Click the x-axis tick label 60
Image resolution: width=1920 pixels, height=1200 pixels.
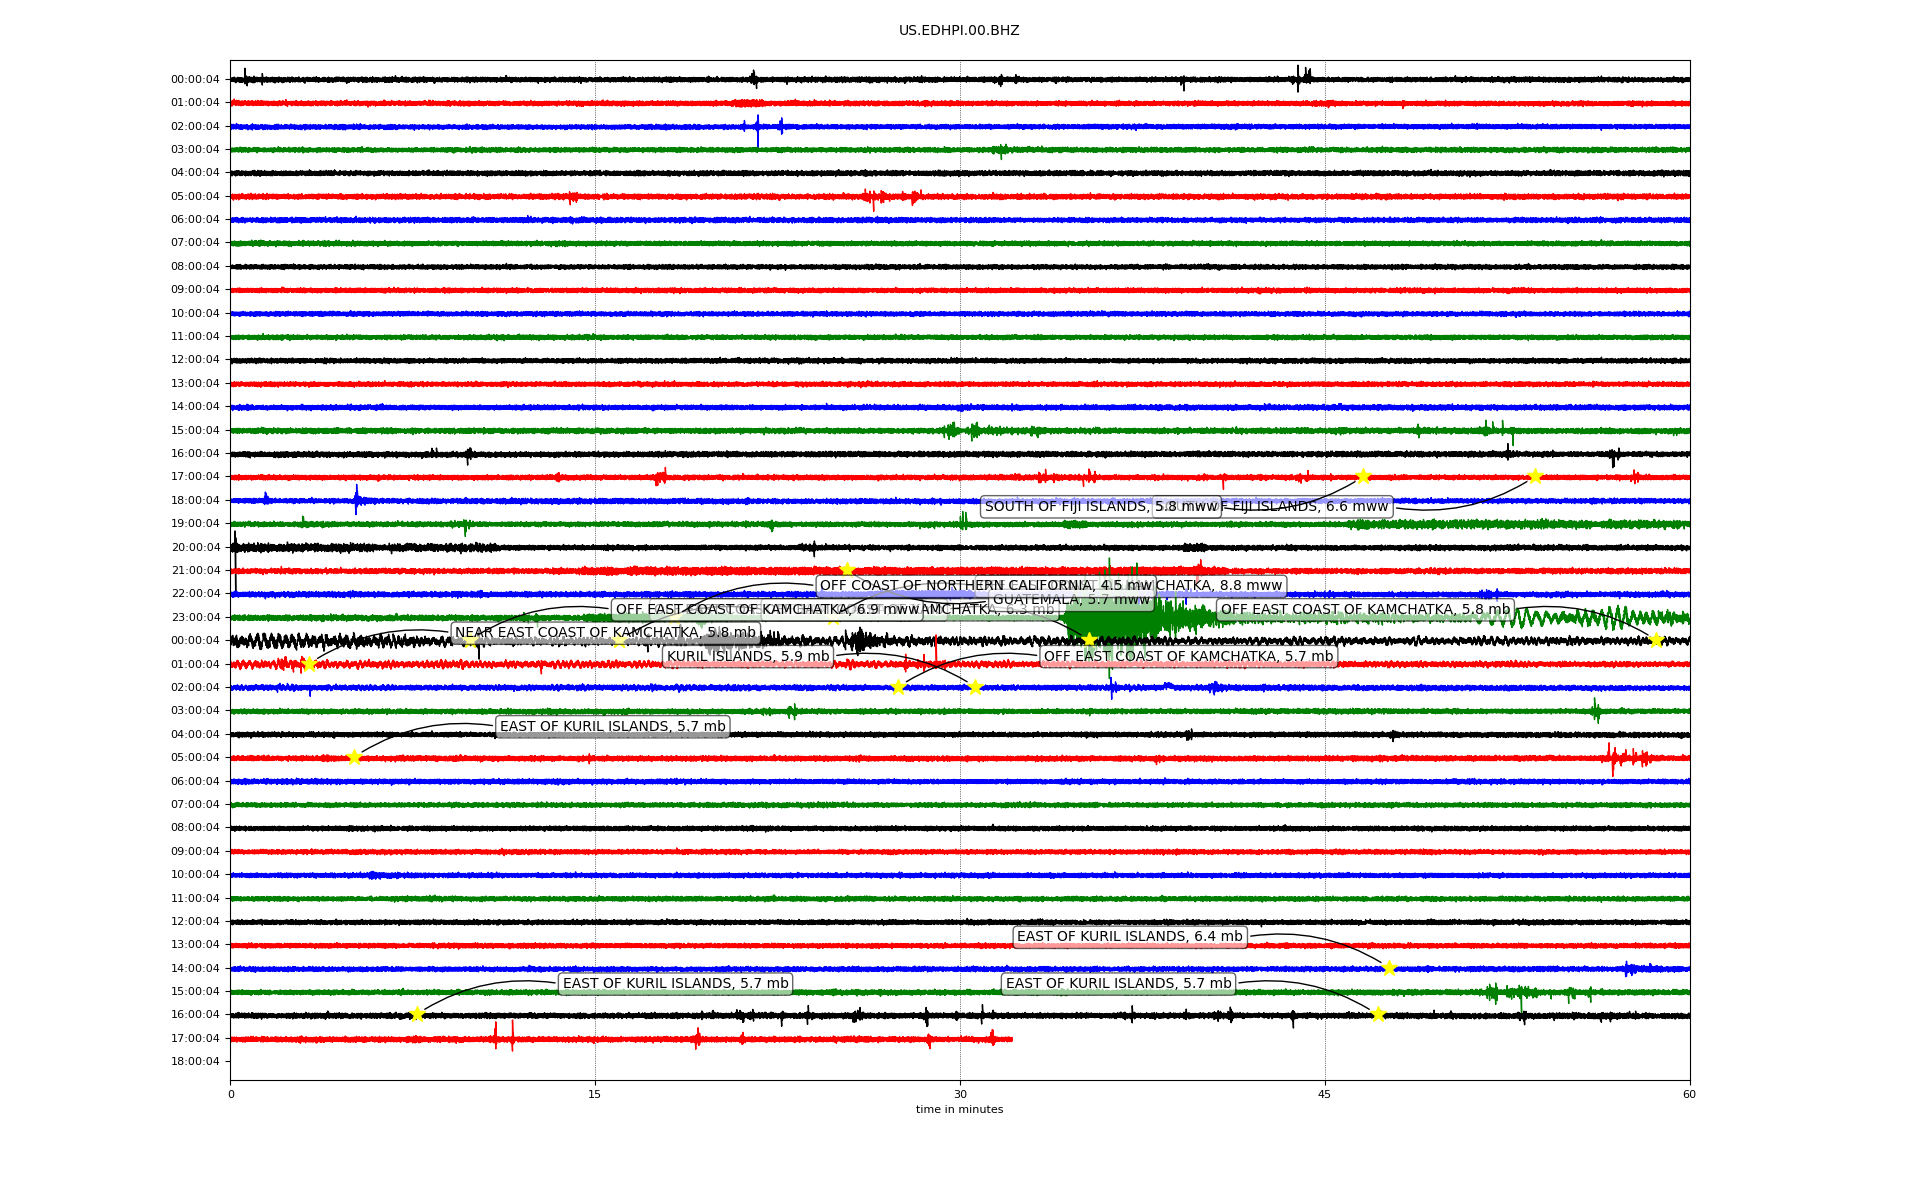point(1689,1094)
